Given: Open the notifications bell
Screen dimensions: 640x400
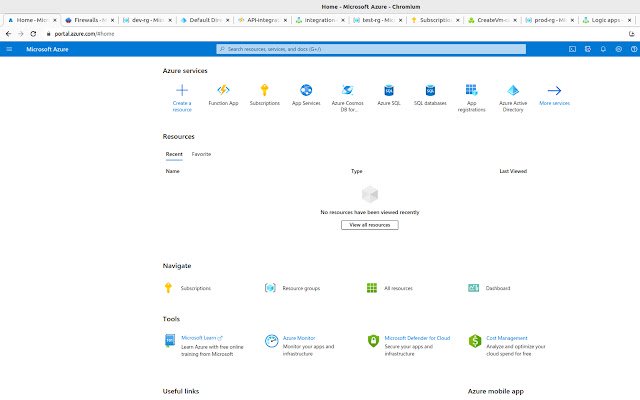Looking at the screenshot, I should (603, 49).
